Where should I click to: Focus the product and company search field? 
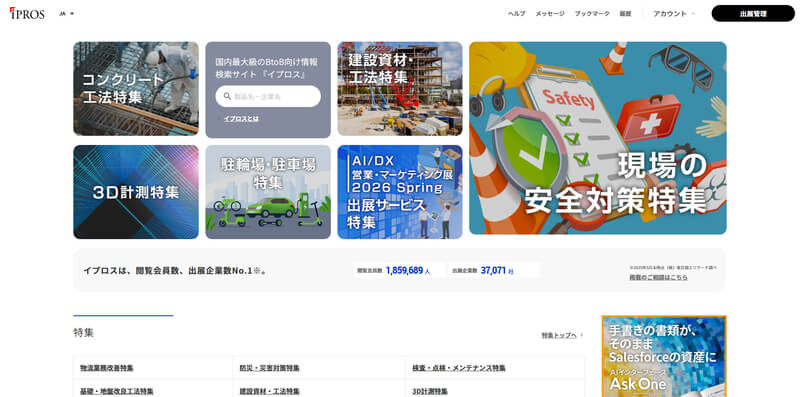click(x=268, y=96)
